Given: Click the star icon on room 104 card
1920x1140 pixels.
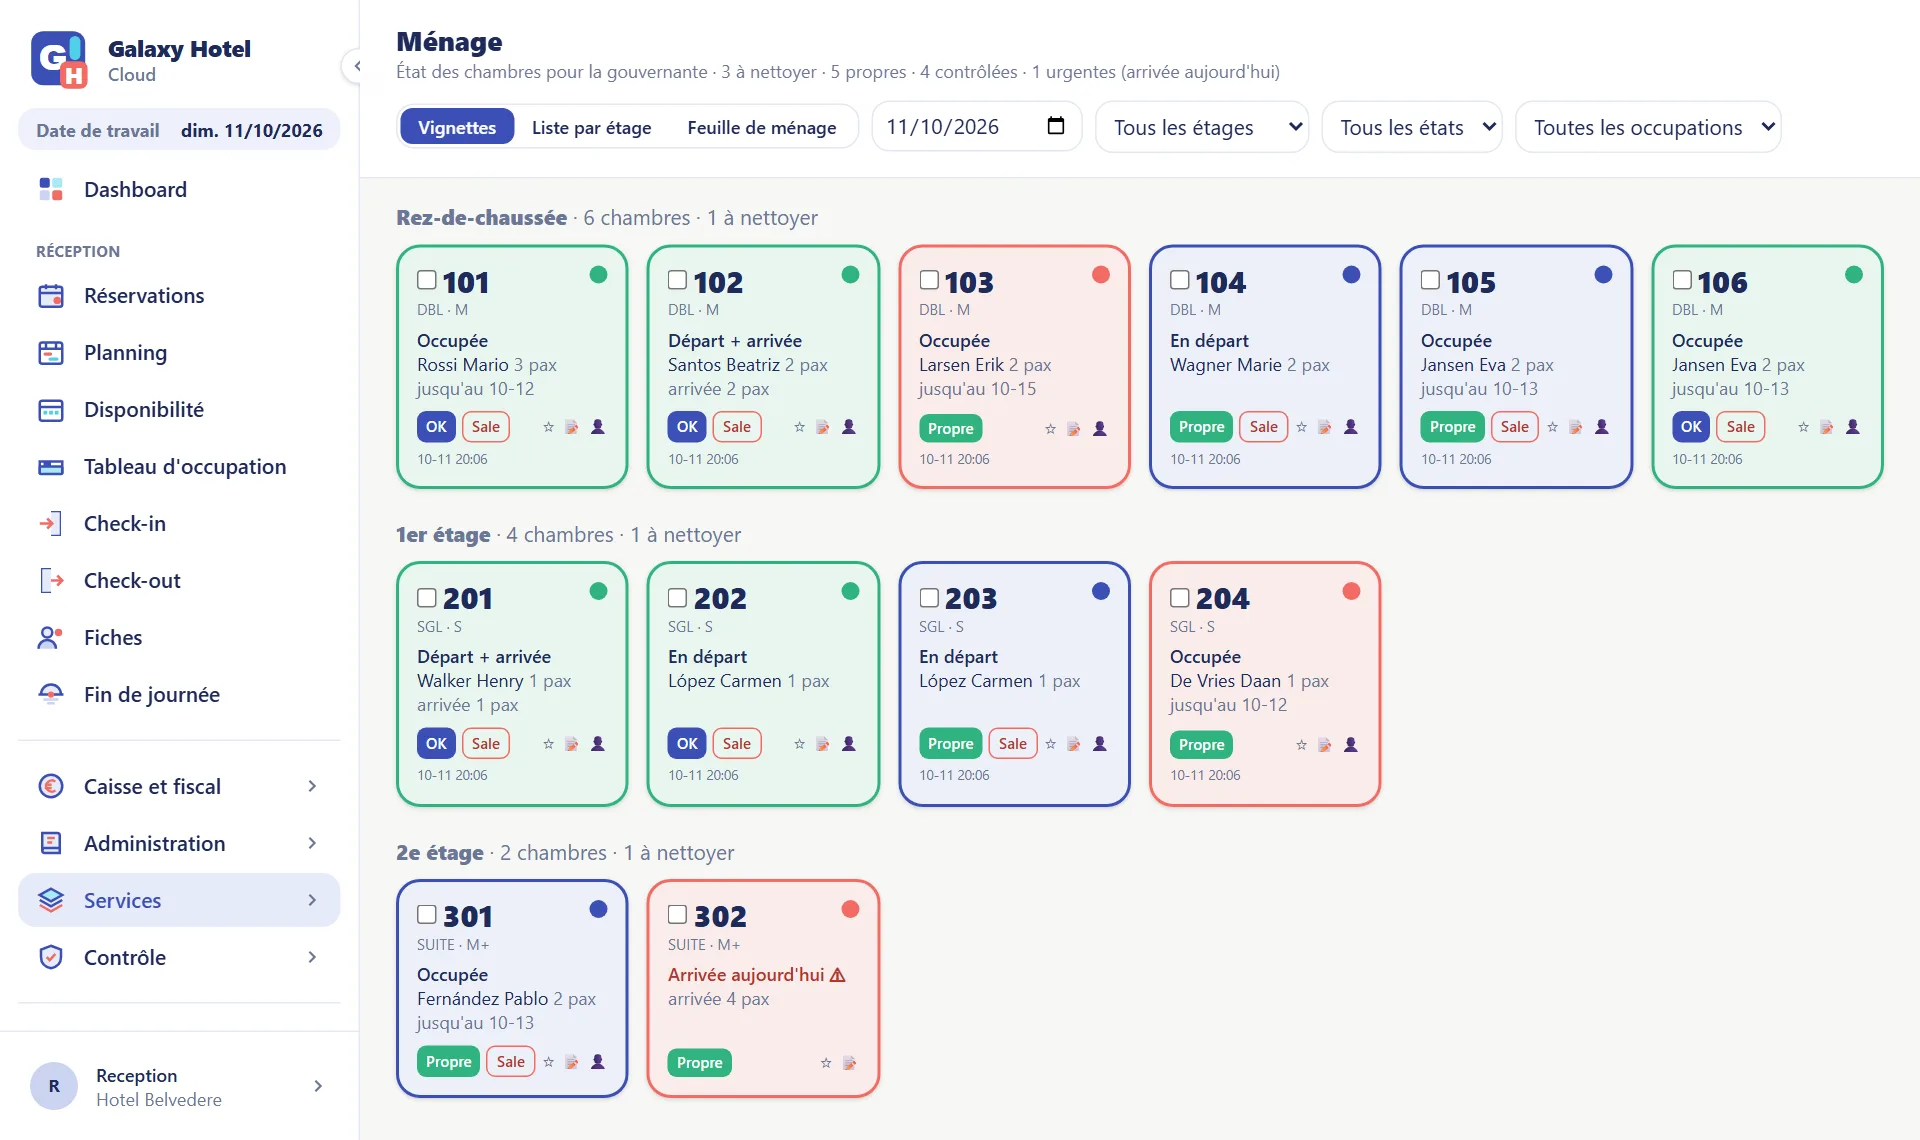Looking at the screenshot, I should point(1302,427).
